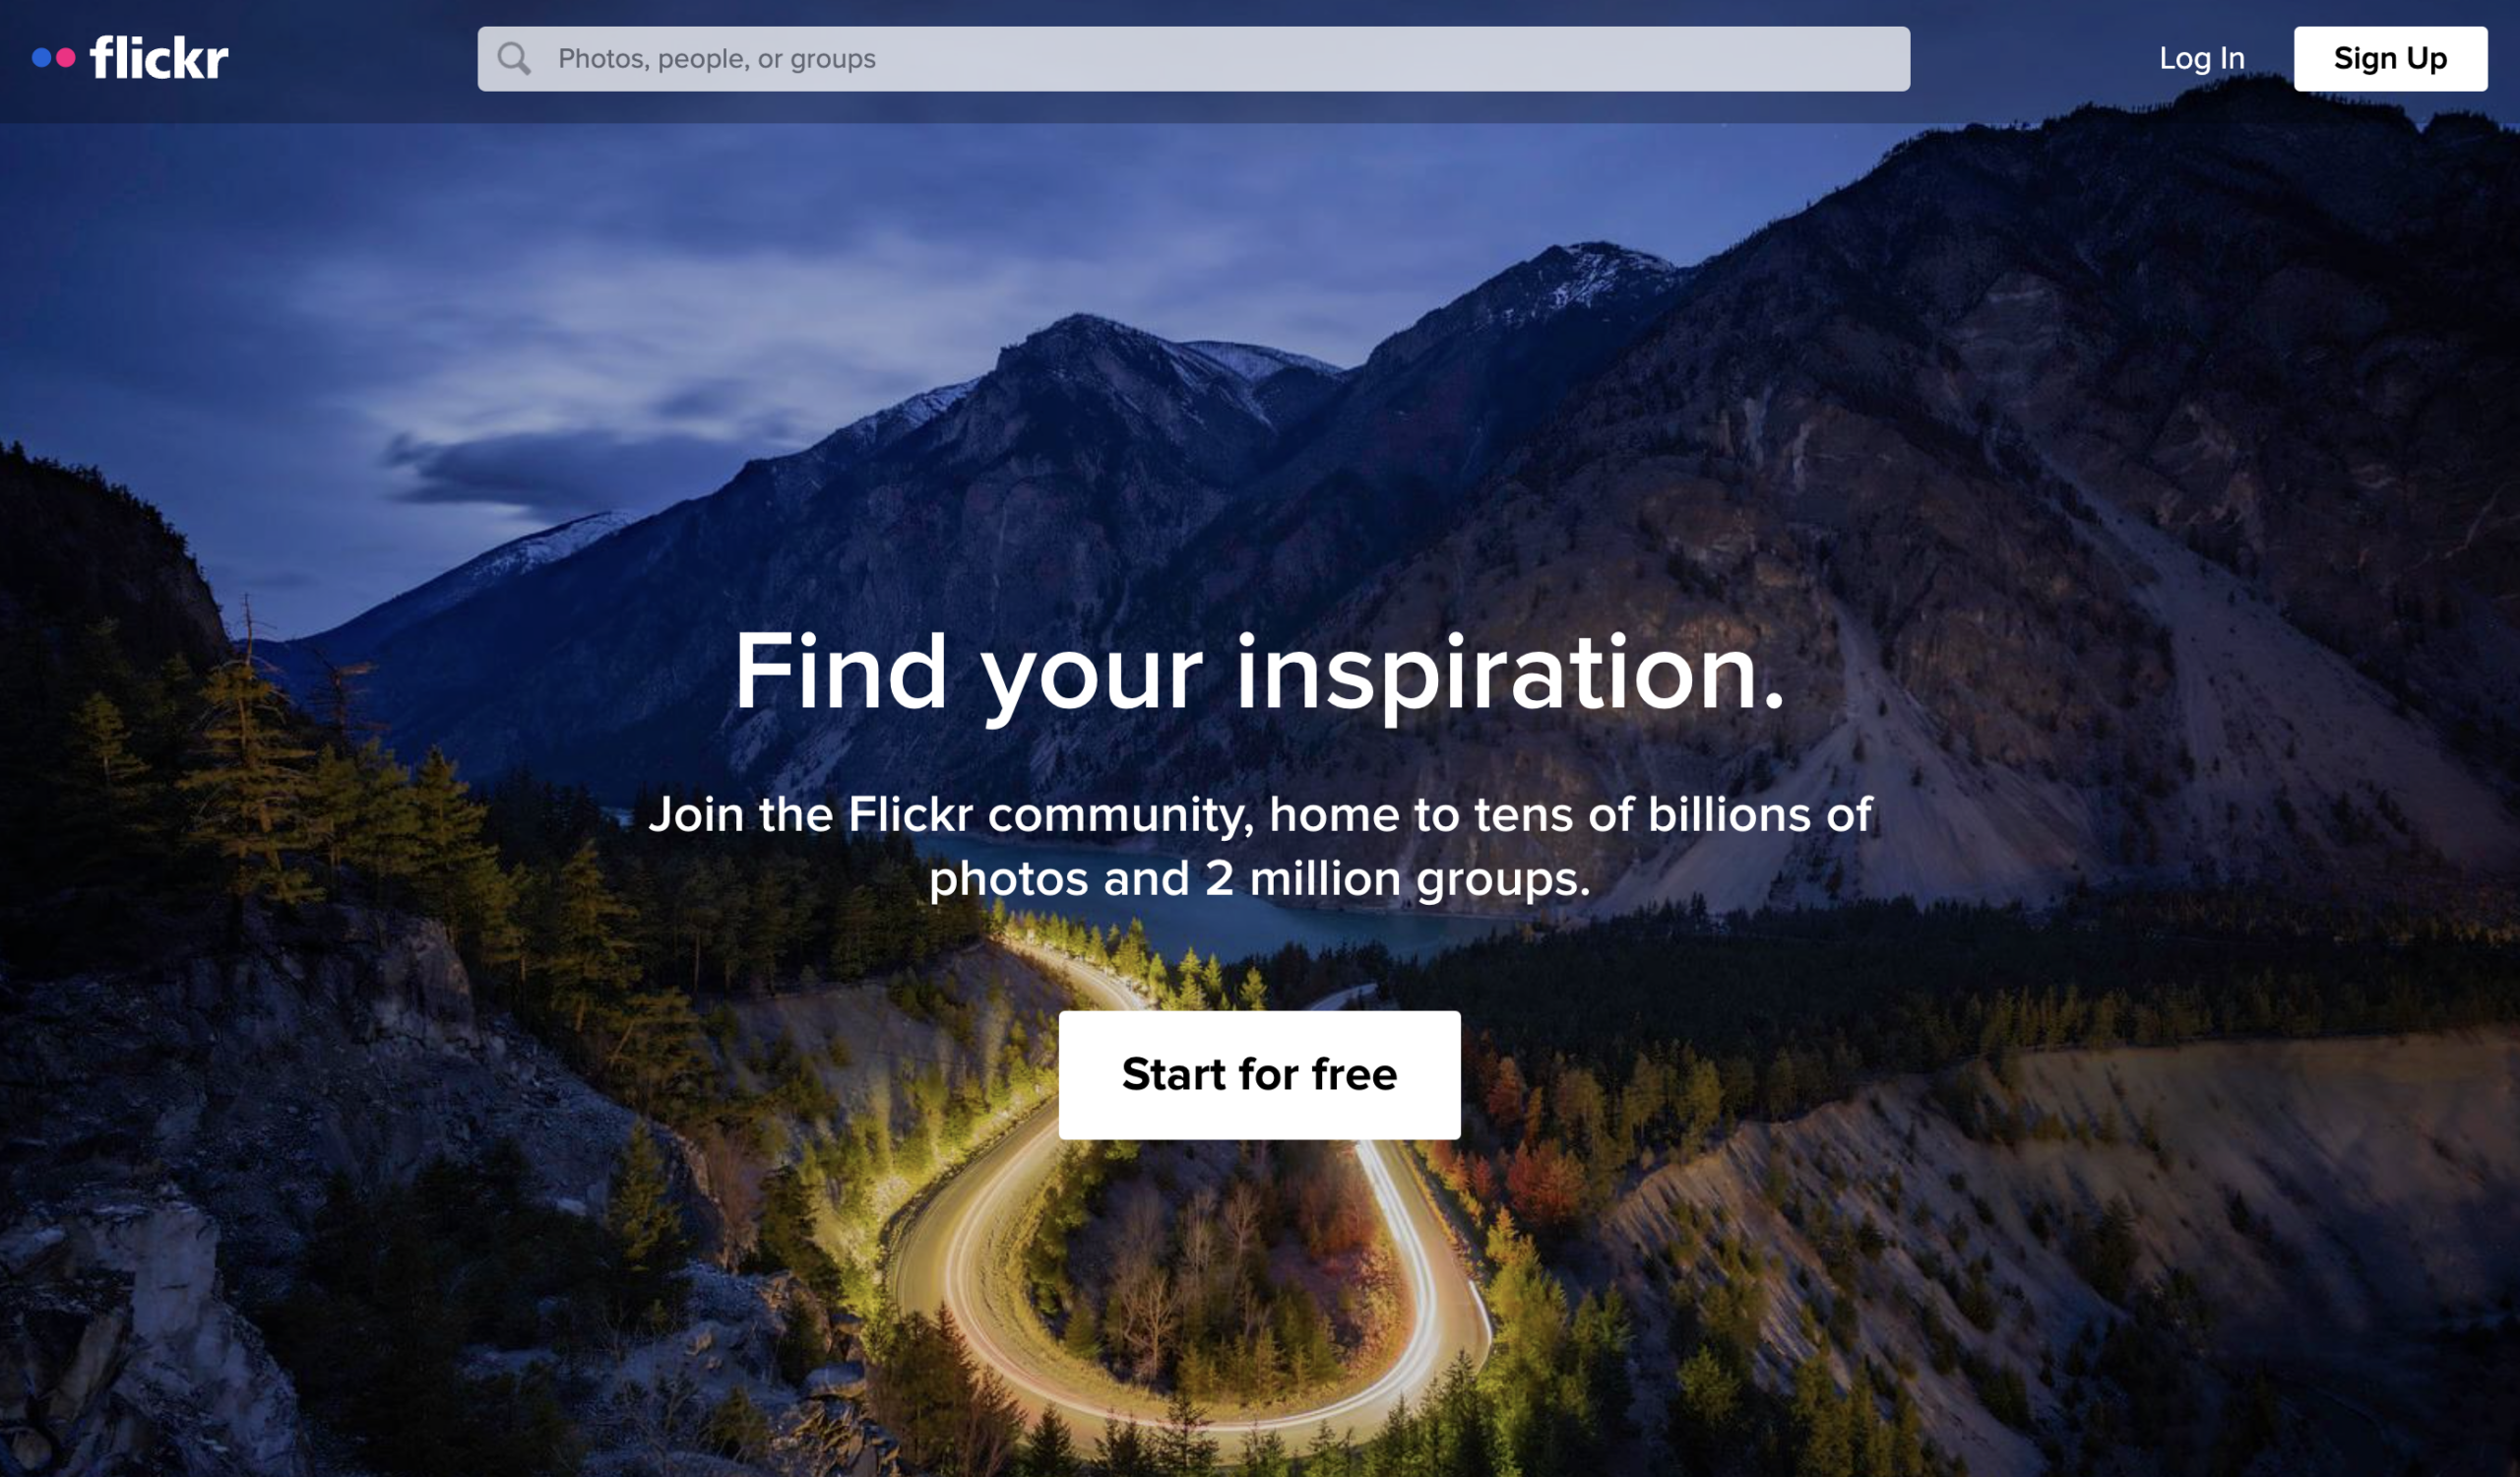Open the Log In page
This screenshot has width=2520, height=1477.
pyautogui.click(x=2202, y=59)
